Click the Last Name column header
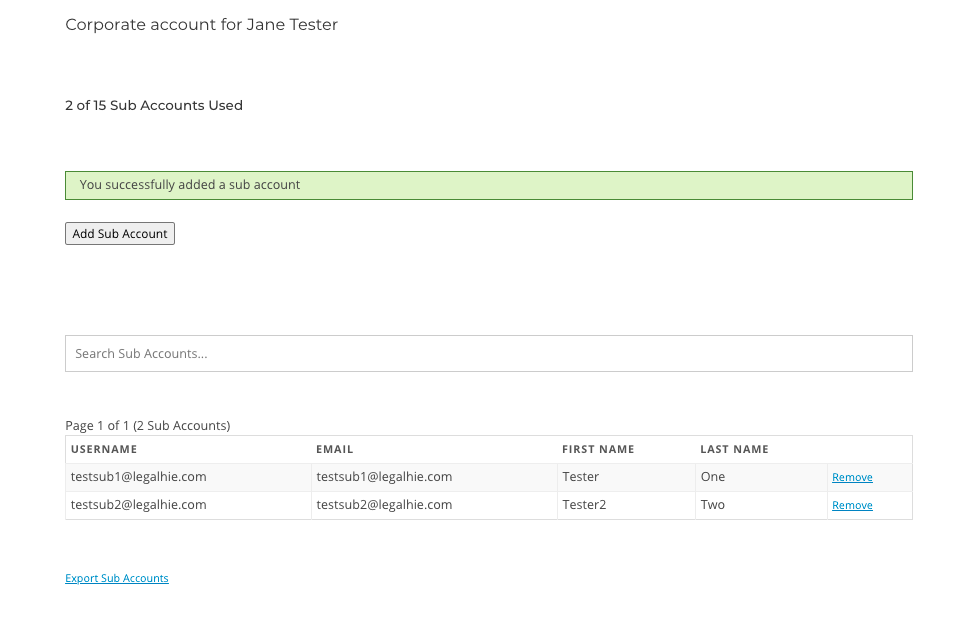 734,449
